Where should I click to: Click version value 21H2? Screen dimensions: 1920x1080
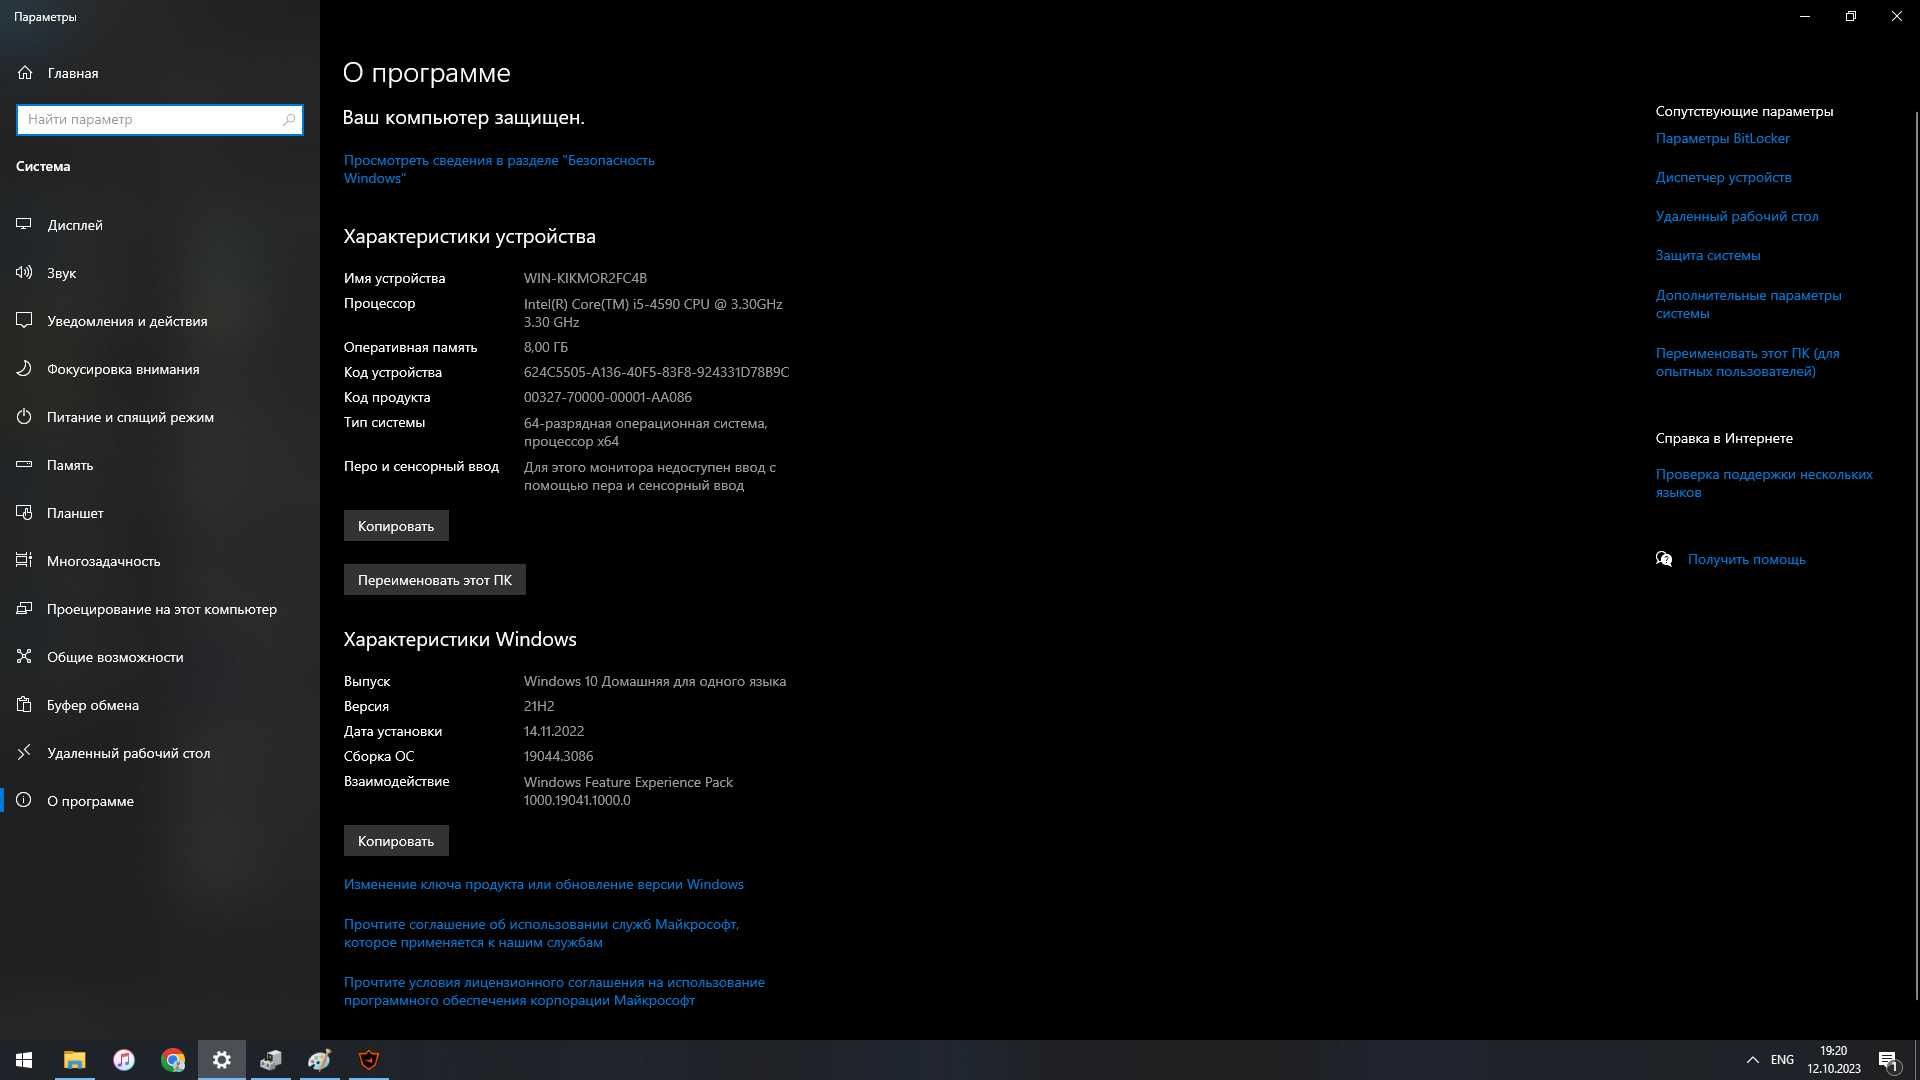539,707
